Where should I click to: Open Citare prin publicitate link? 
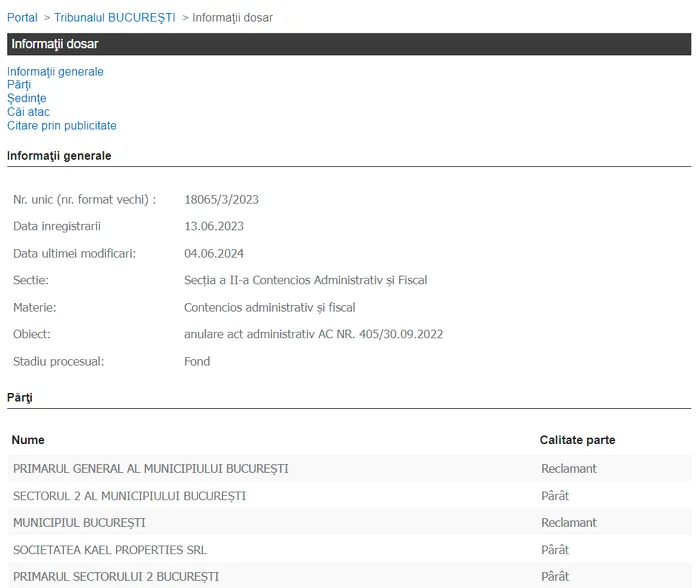point(62,125)
